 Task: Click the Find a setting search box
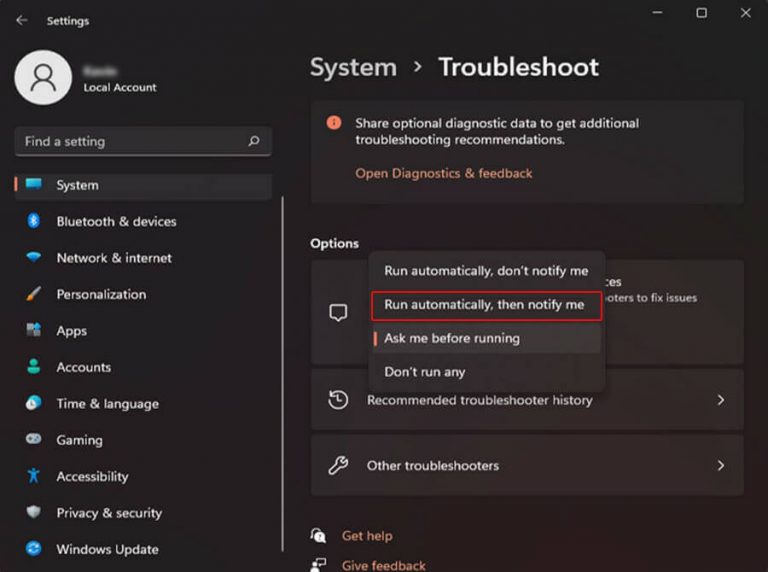[143, 142]
